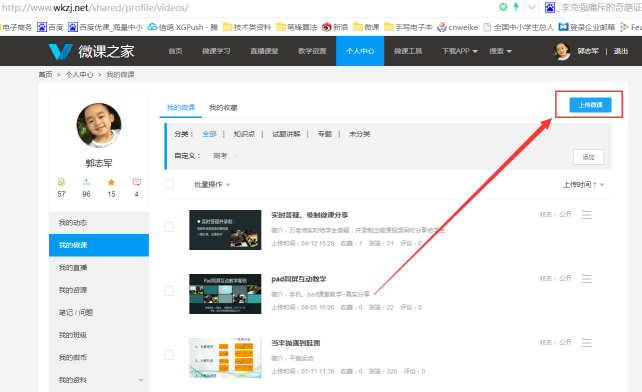Open 微课学习 in top navigation
This screenshot has height=392, width=642.
point(216,51)
